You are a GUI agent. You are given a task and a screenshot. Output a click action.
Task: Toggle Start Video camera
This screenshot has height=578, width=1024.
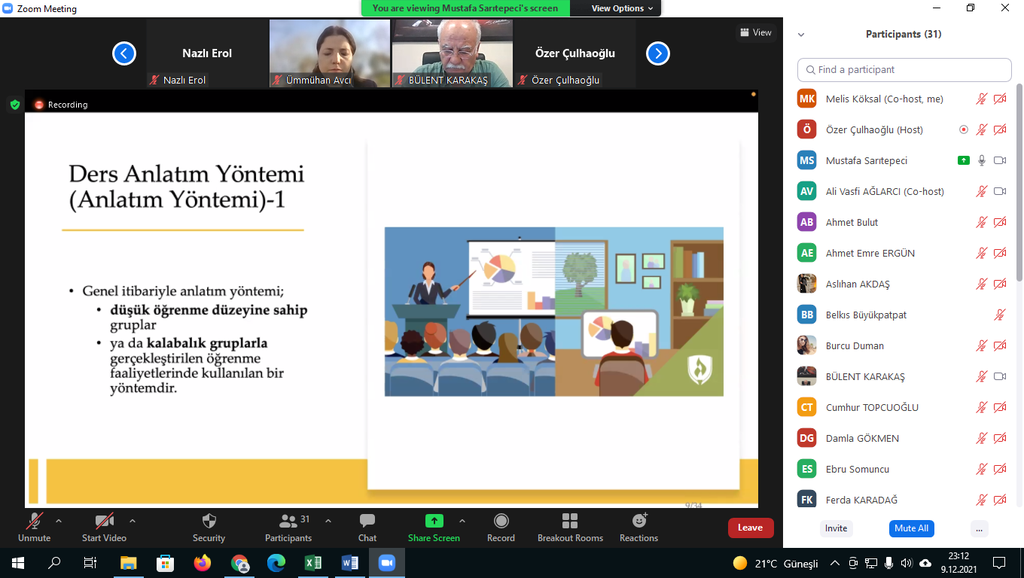click(104, 521)
